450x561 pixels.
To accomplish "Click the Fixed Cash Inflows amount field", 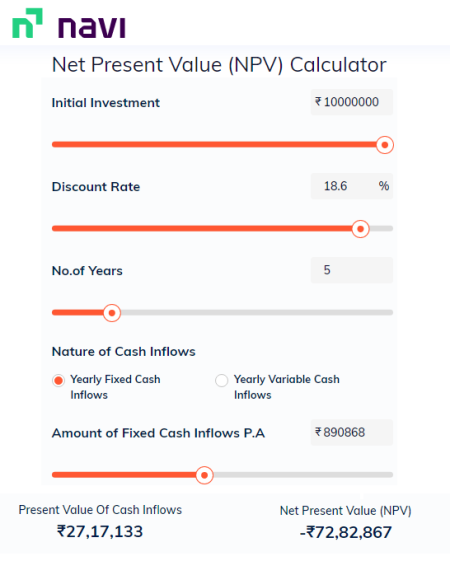I will 352,433.
